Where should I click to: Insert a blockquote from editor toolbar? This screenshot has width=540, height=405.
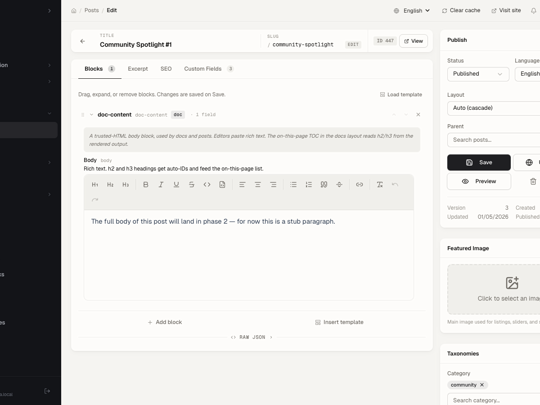pos(324,185)
